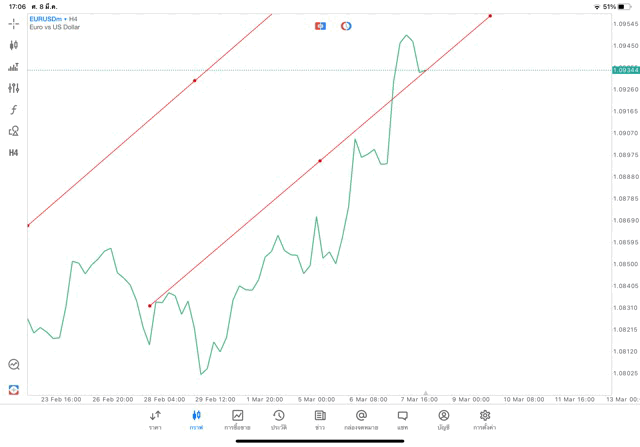Select the crosshair tool
The width and height of the screenshot is (640, 447).
(14, 23)
